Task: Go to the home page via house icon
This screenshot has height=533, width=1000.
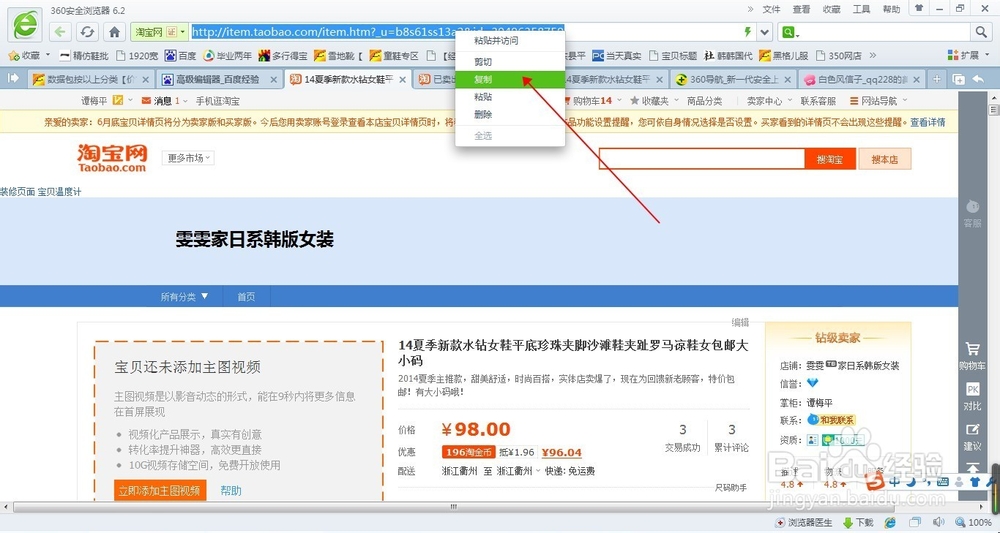Action: [x=114, y=31]
